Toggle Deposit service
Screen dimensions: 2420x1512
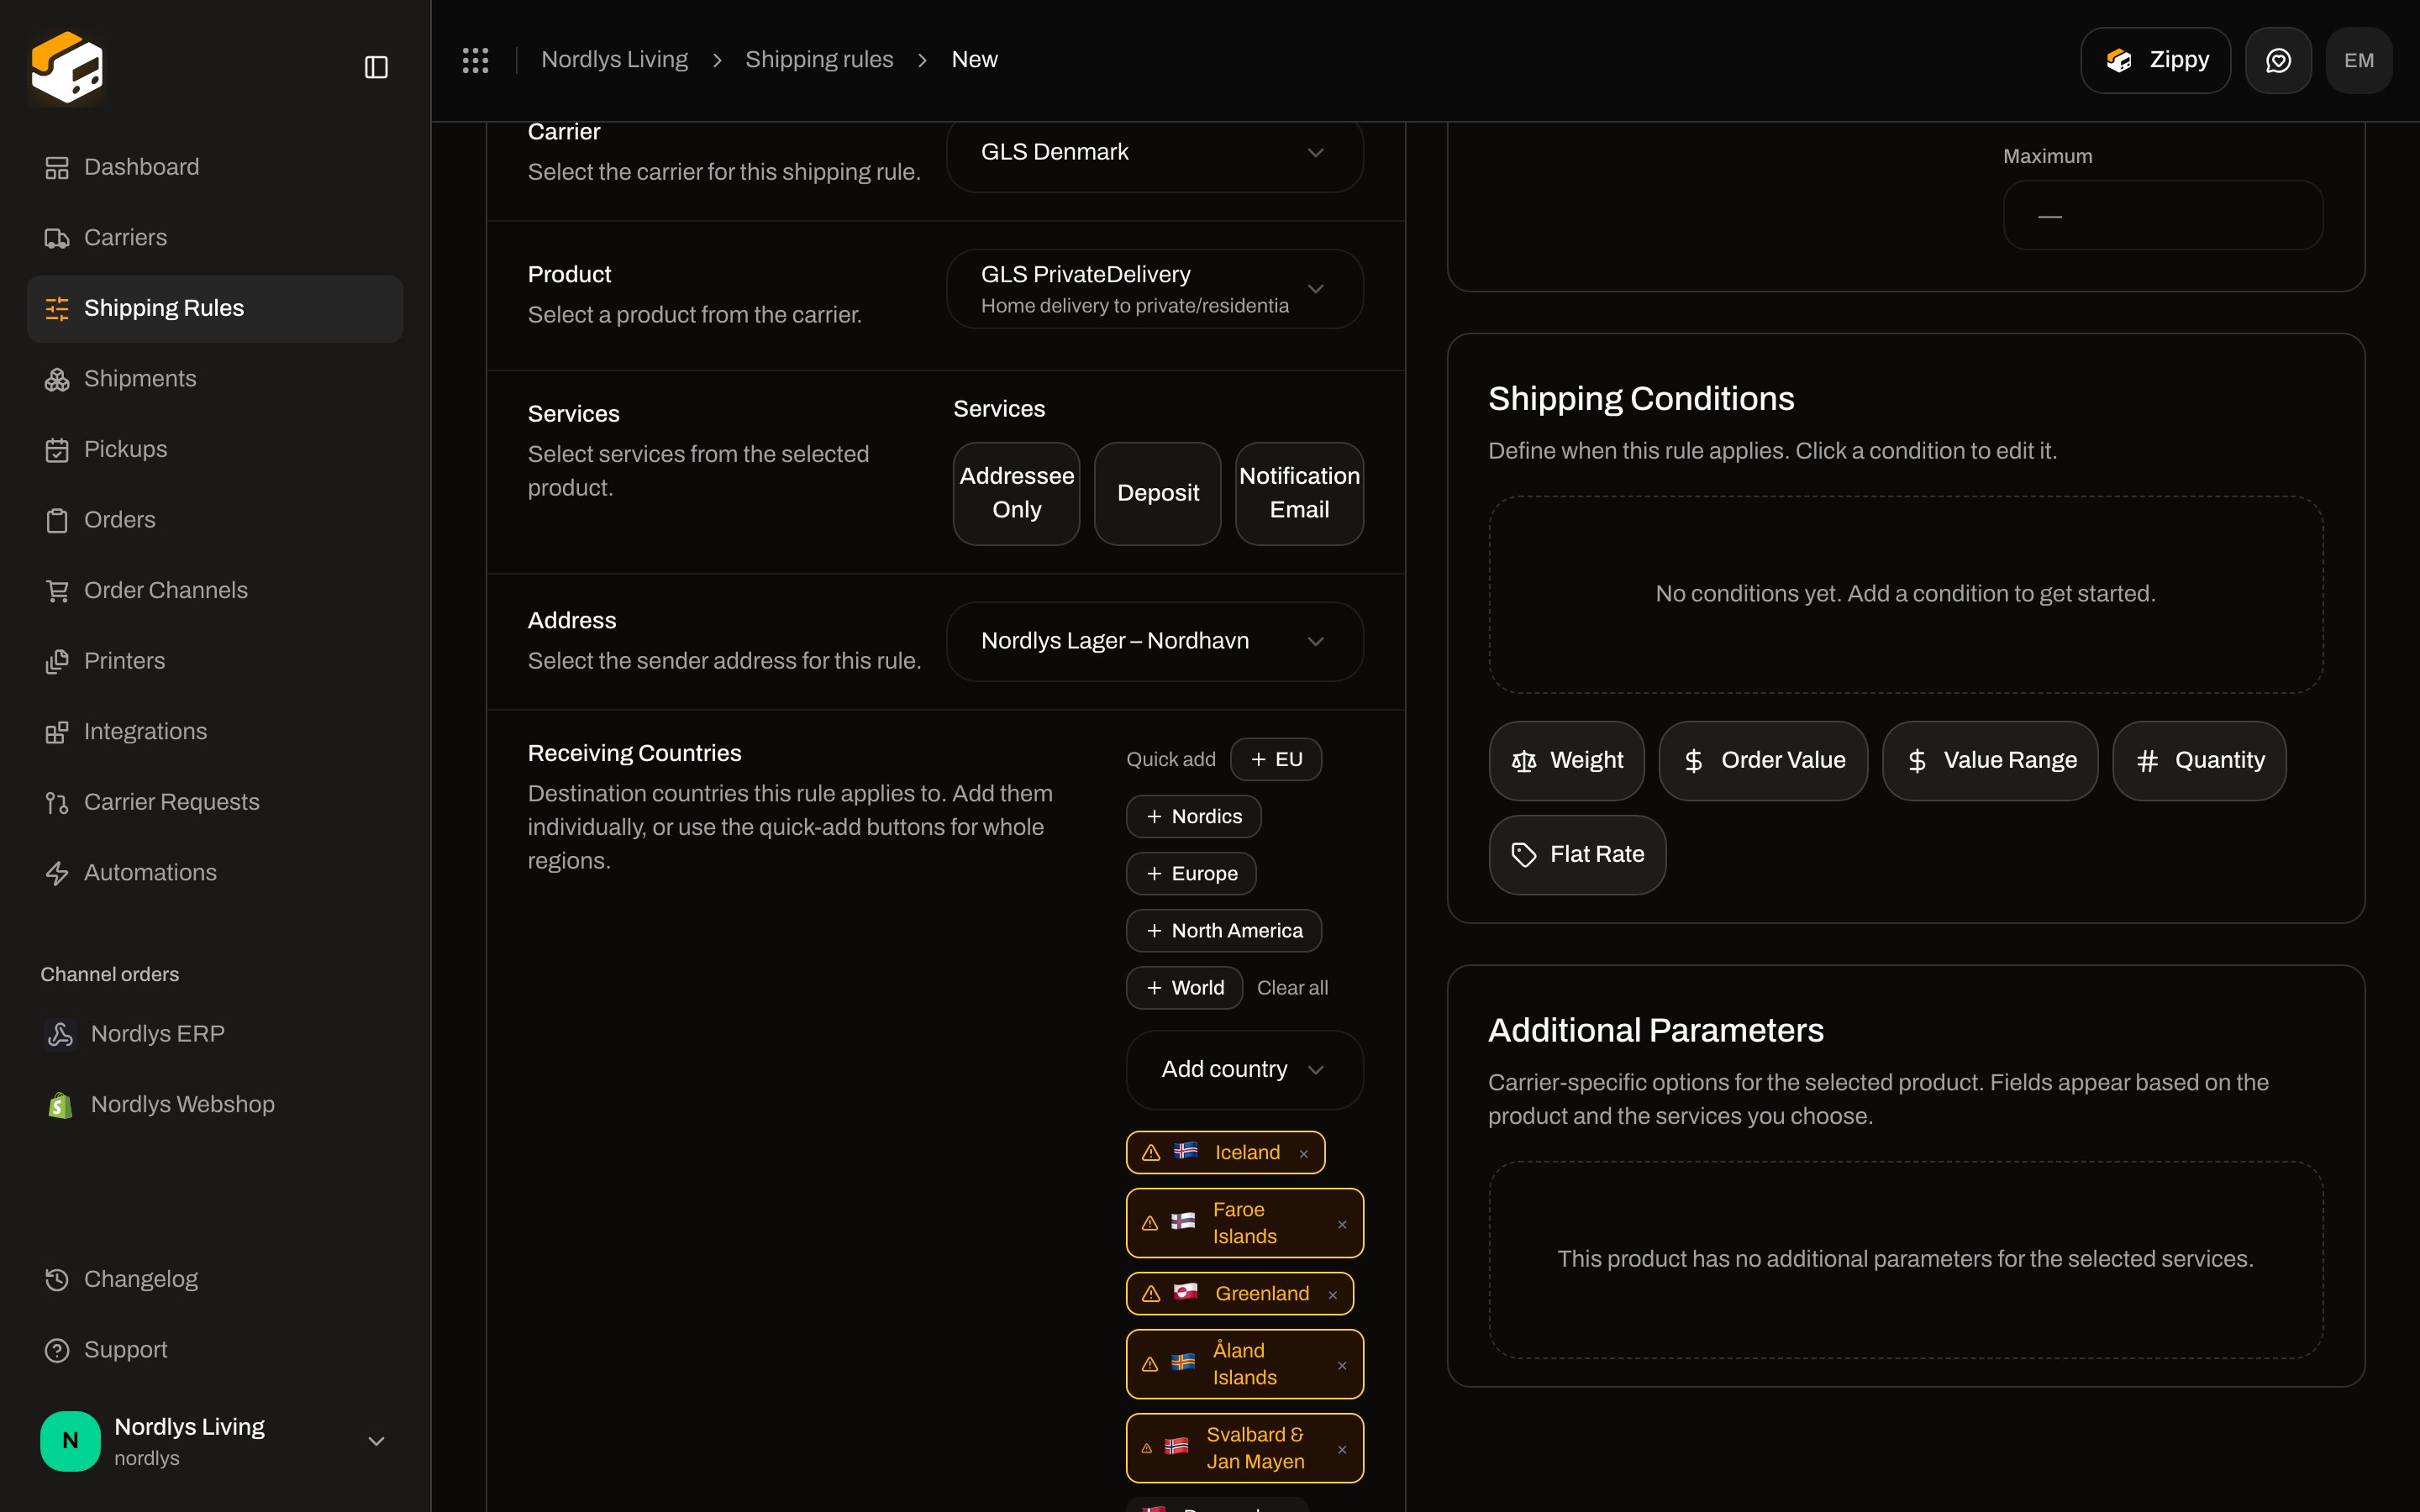coord(1157,494)
